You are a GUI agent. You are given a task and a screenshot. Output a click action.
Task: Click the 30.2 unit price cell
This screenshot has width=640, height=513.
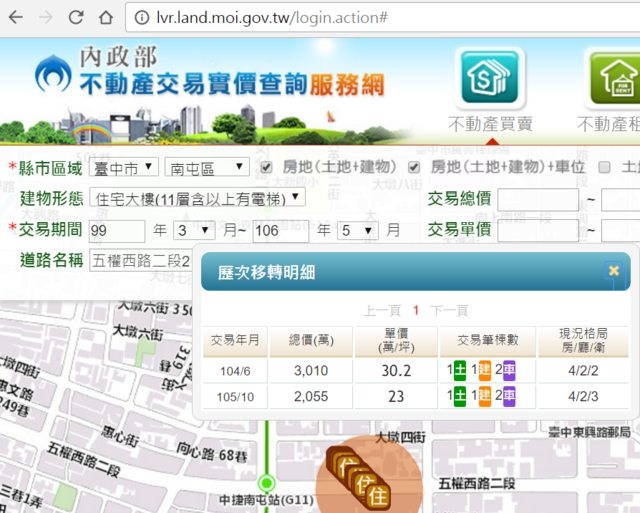(396, 371)
